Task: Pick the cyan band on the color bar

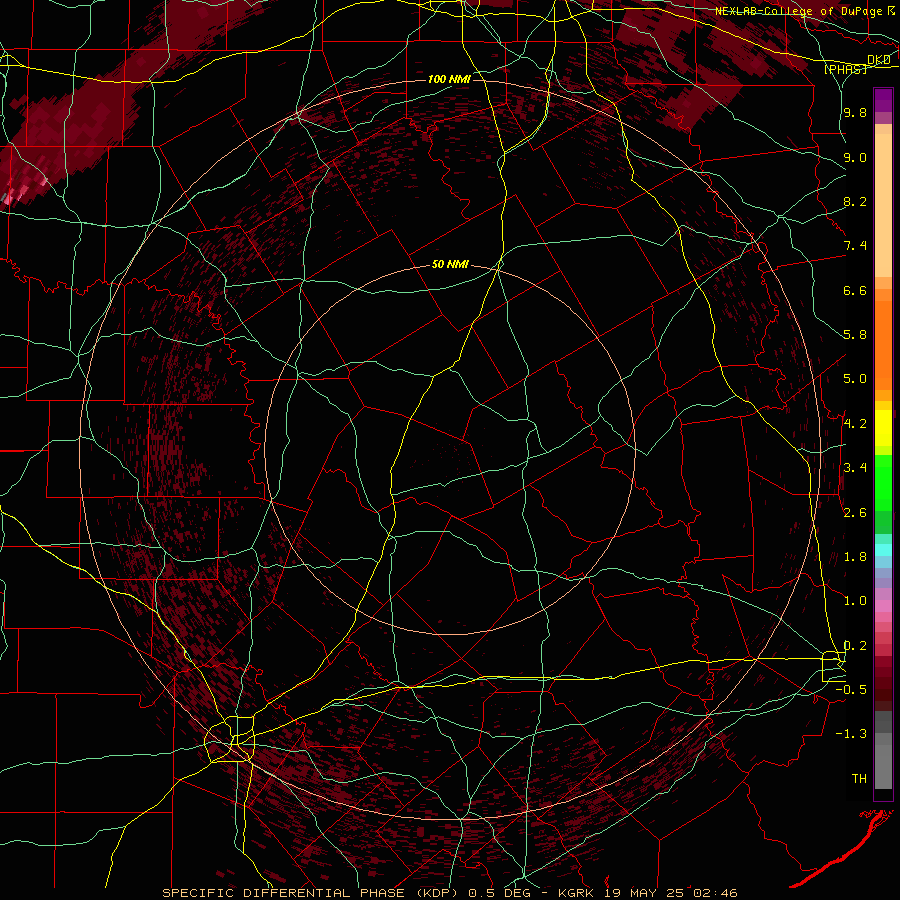Action: tap(883, 550)
